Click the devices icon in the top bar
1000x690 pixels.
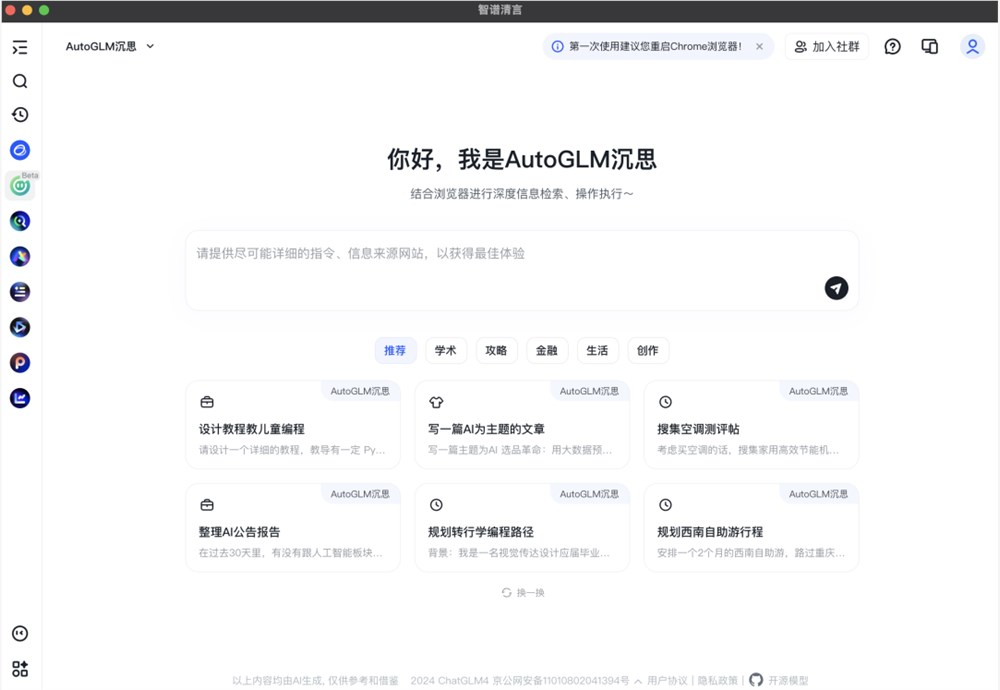pyautogui.click(x=930, y=46)
